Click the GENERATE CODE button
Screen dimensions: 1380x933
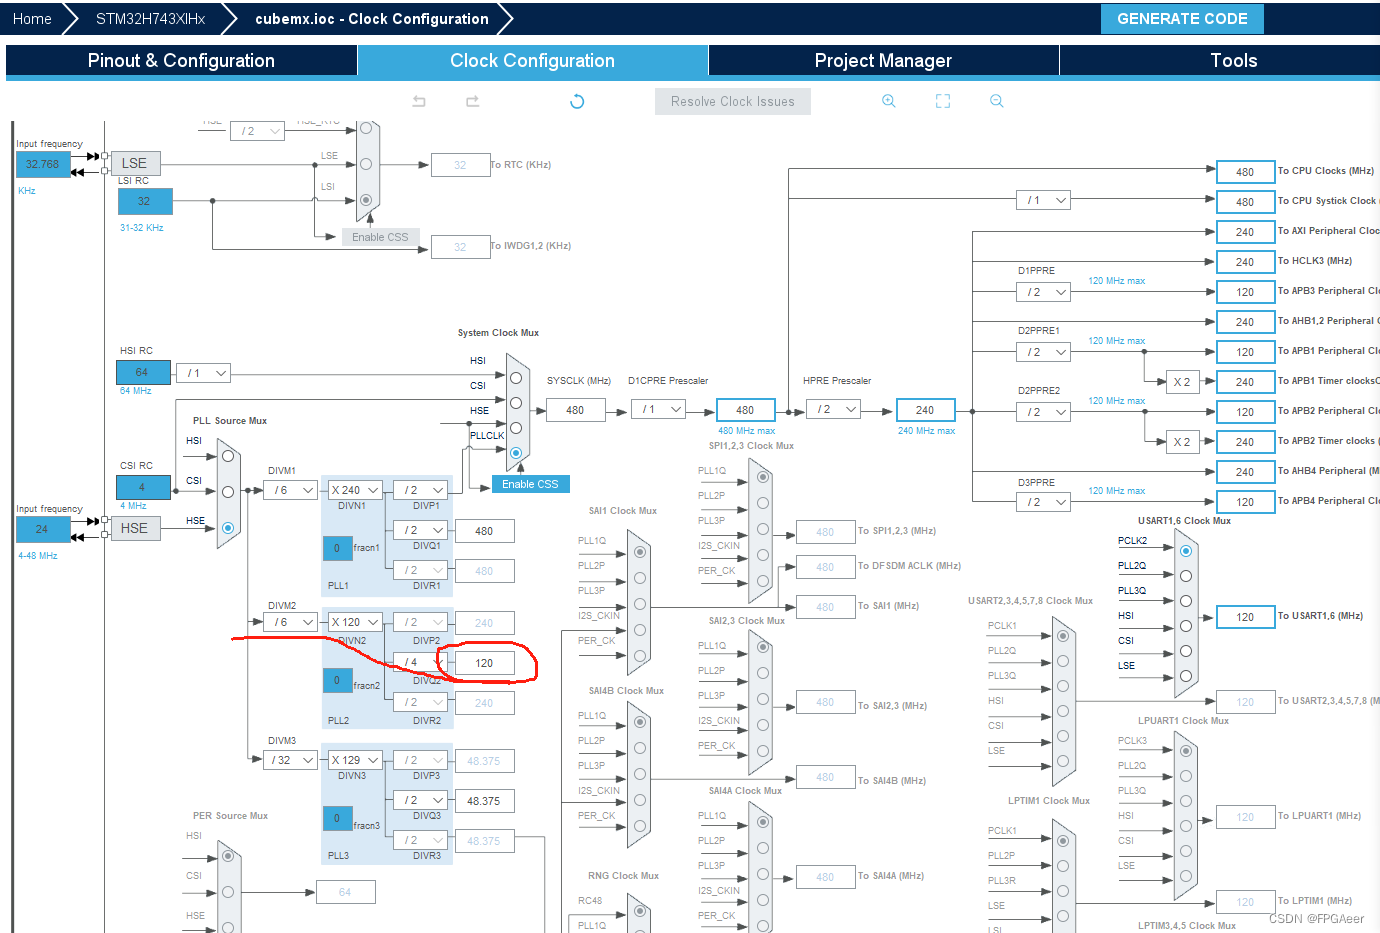(x=1182, y=19)
